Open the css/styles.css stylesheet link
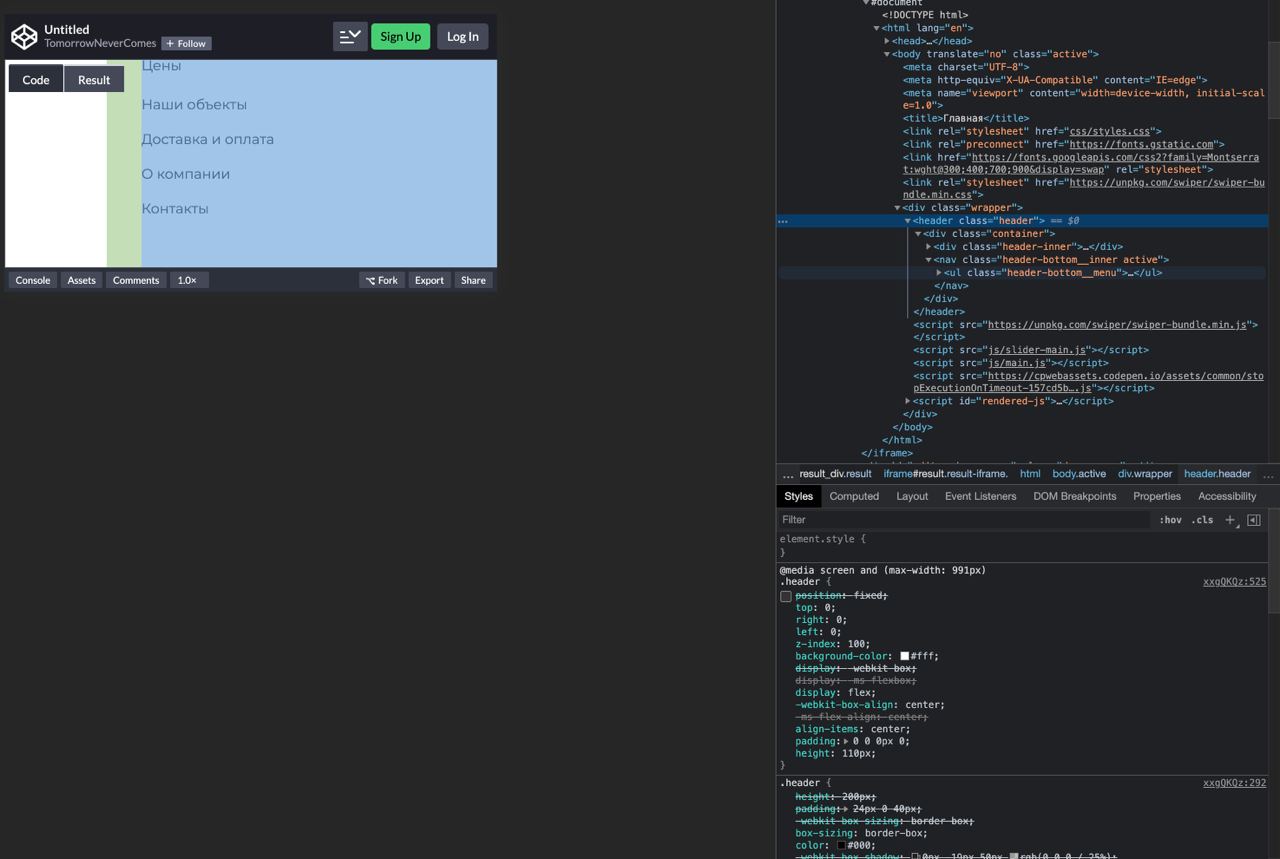This screenshot has height=859, width=1280. (1110, 131)
